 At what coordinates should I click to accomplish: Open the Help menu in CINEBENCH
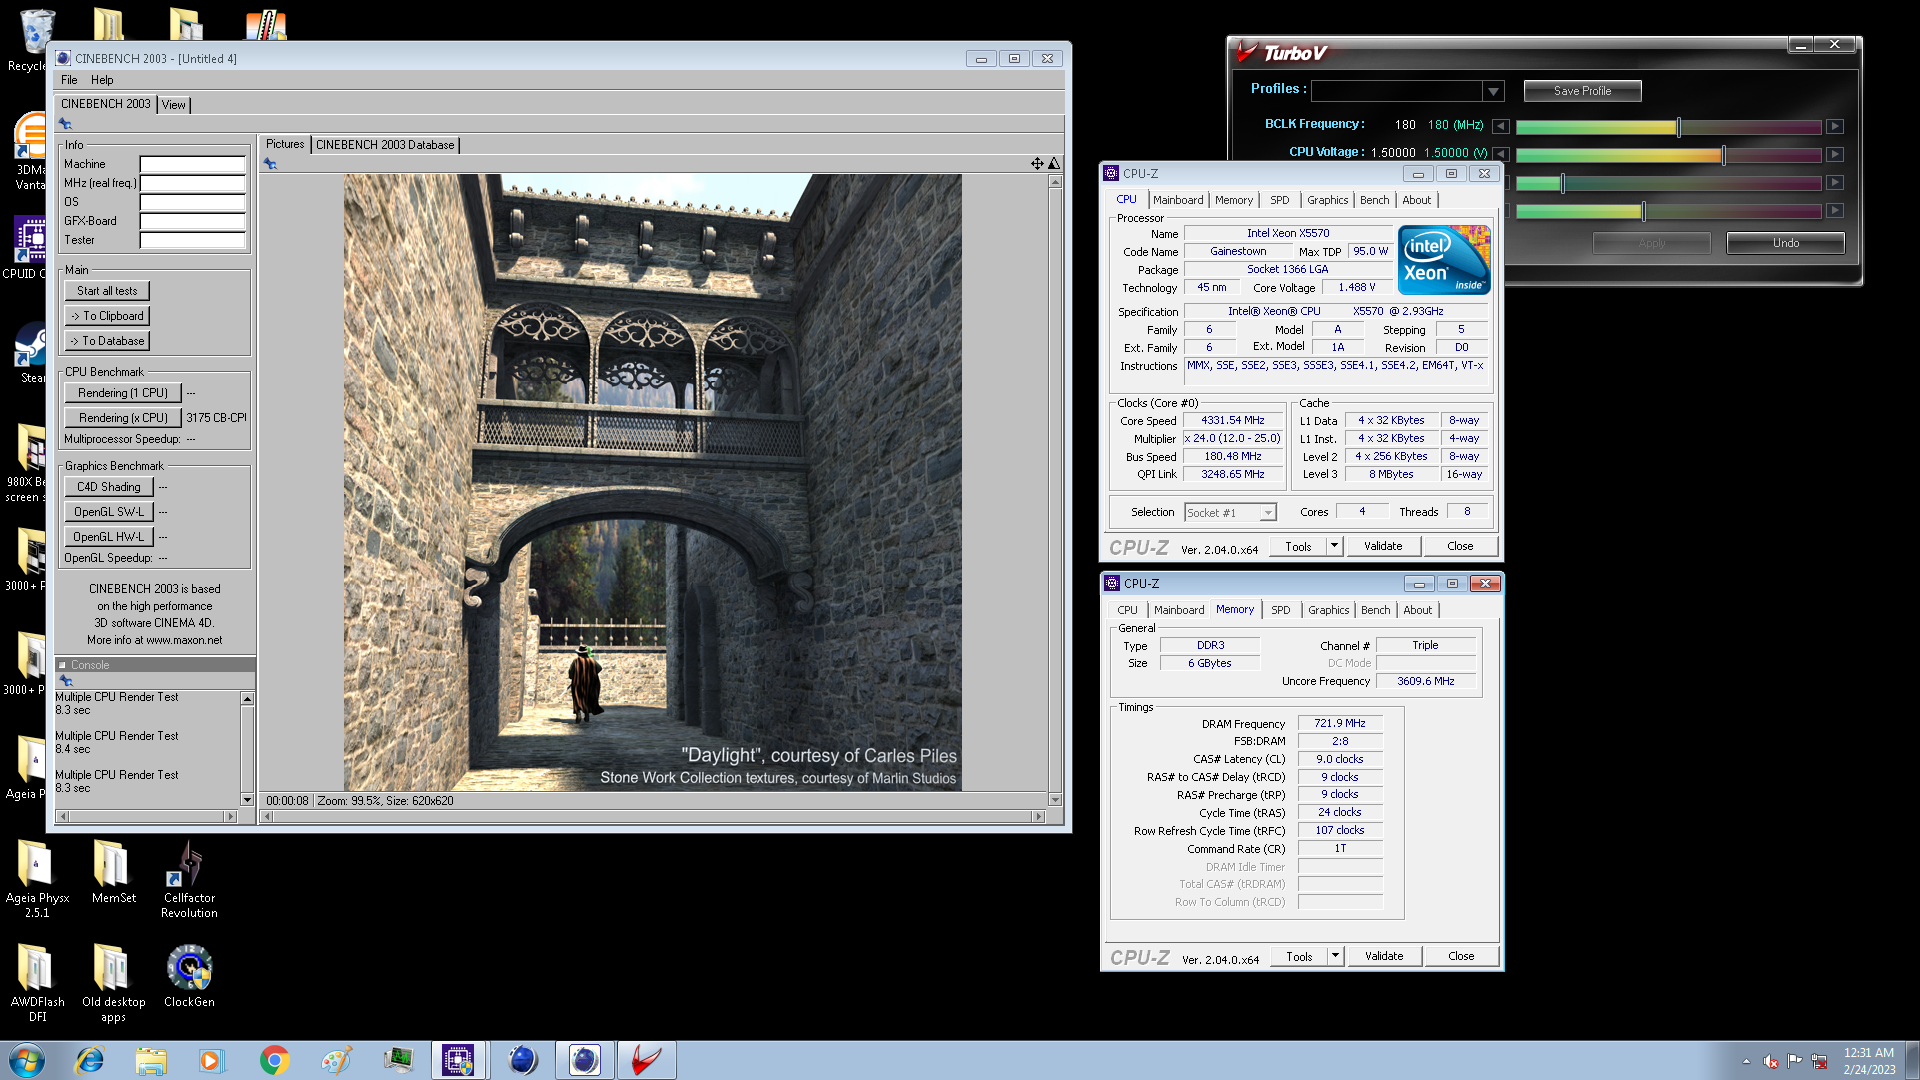point(102,80)
